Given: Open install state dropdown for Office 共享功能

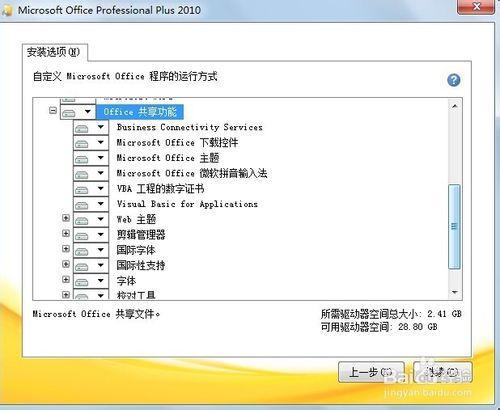Looking at the screenshot, I should pyautogui.click(x=78, y=112).
